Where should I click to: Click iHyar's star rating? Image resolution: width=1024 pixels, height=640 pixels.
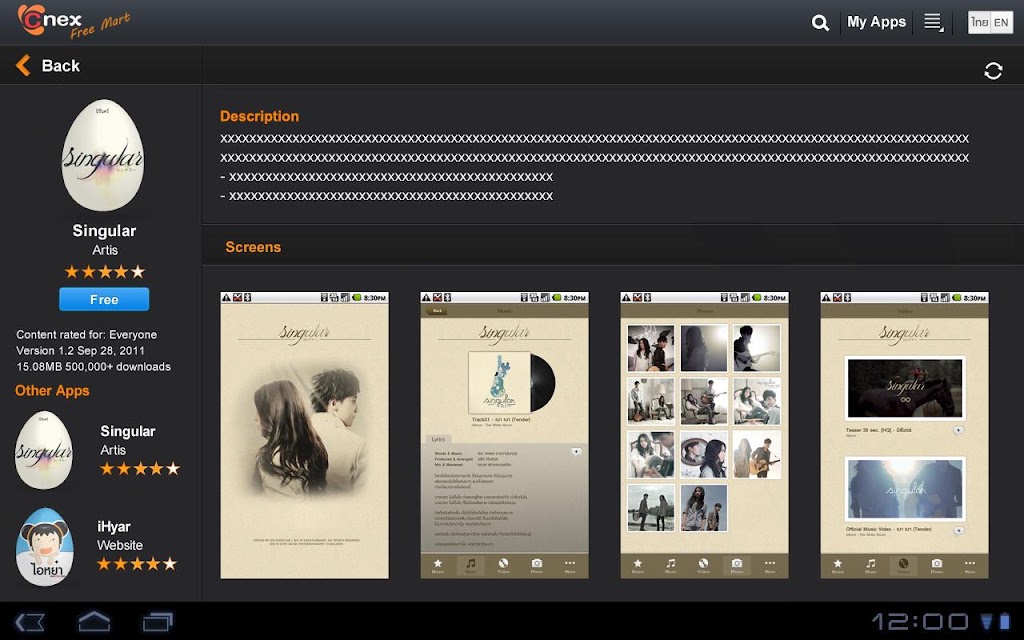[x=137, y=564]
